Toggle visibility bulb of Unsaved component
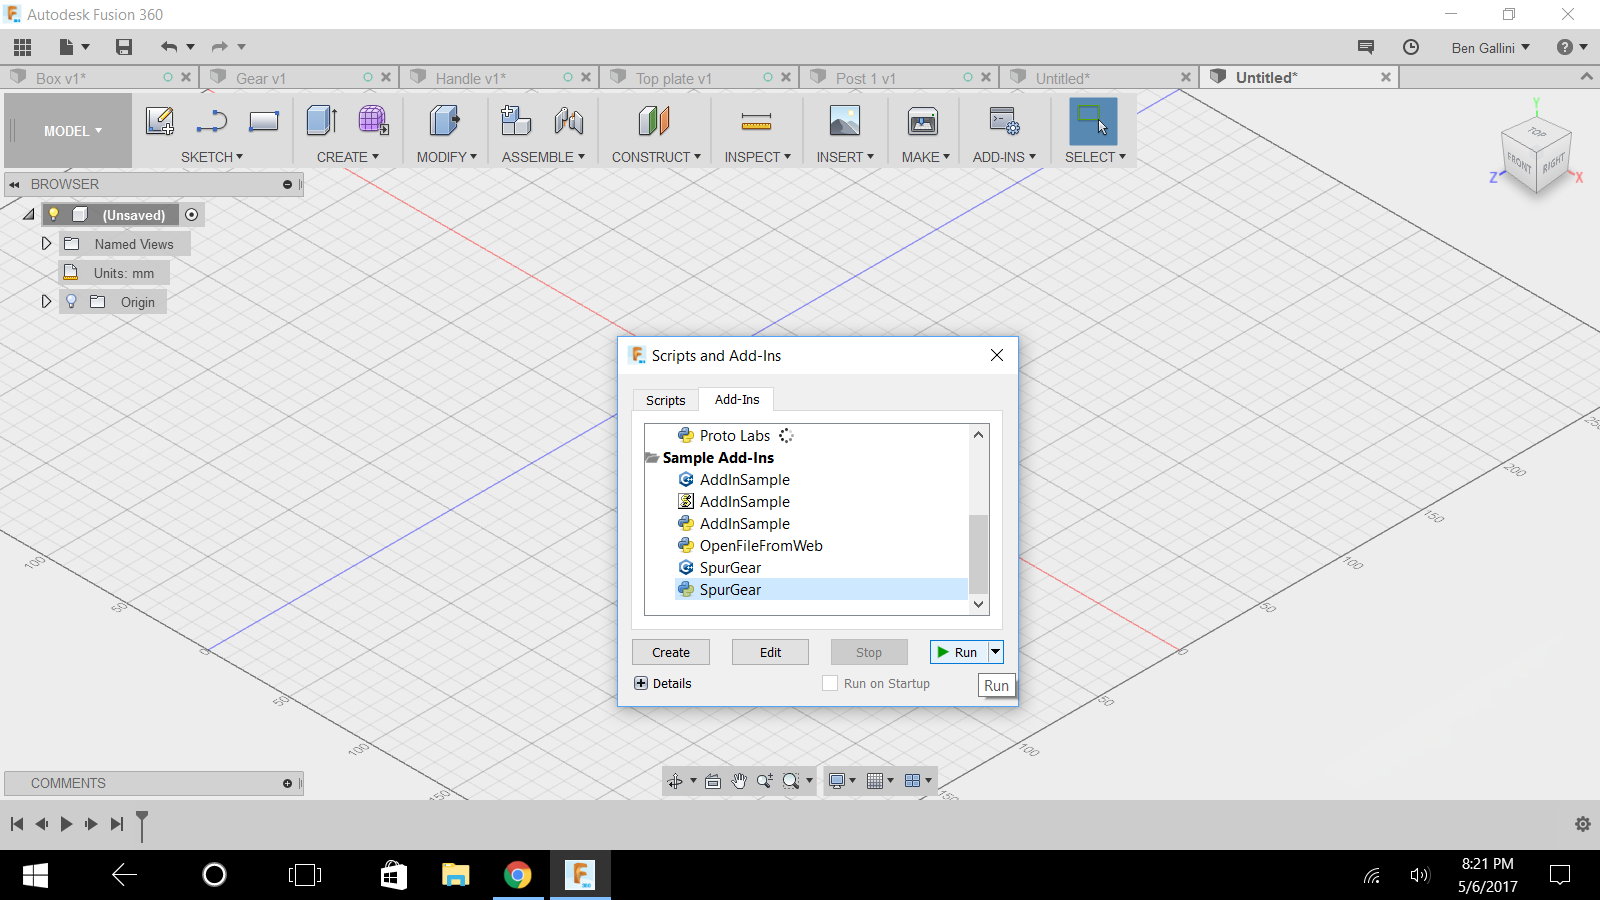1600x900 pixels. tap(54, 214)
